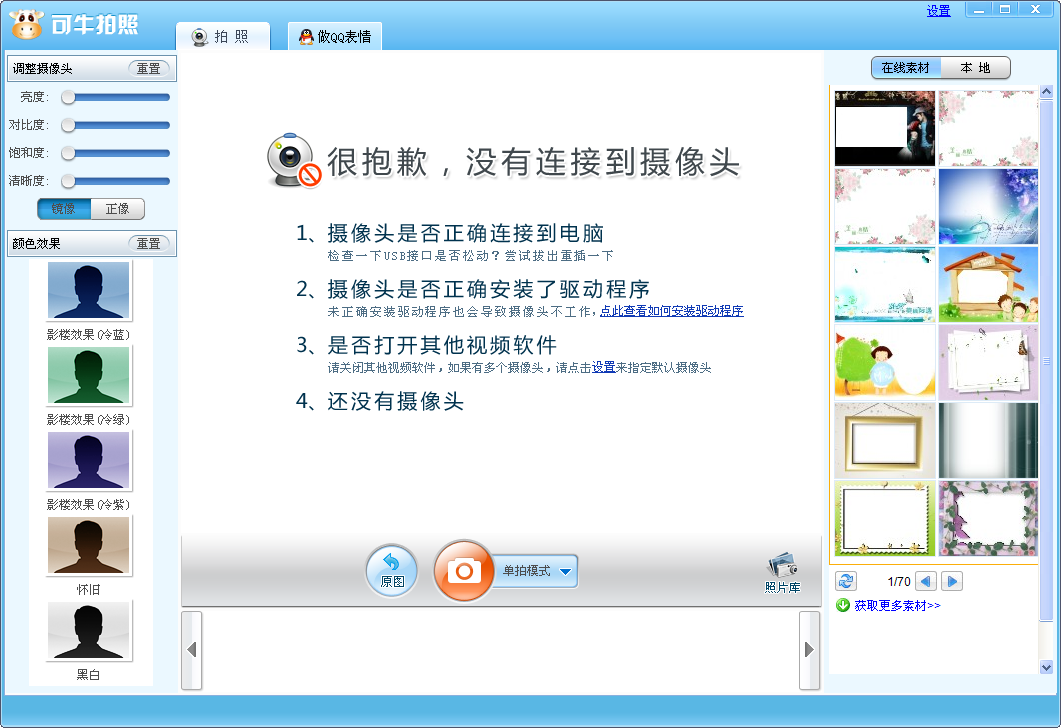This screenshot has width=1061, height=728.
Task: Open 设置 link at top right
Action: coord(939,11)
